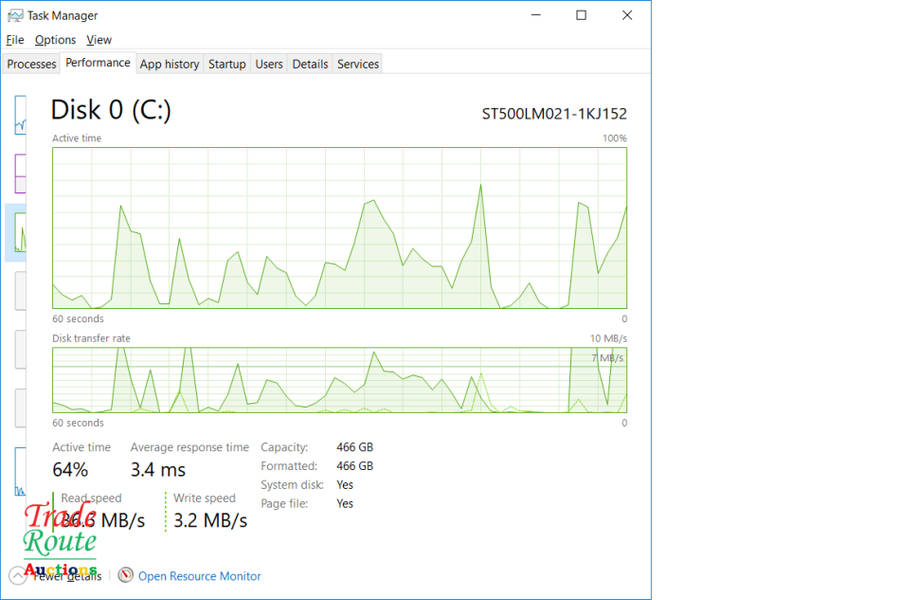
Task: Click the Disk transfer rate graph
Action: (339, 380)
